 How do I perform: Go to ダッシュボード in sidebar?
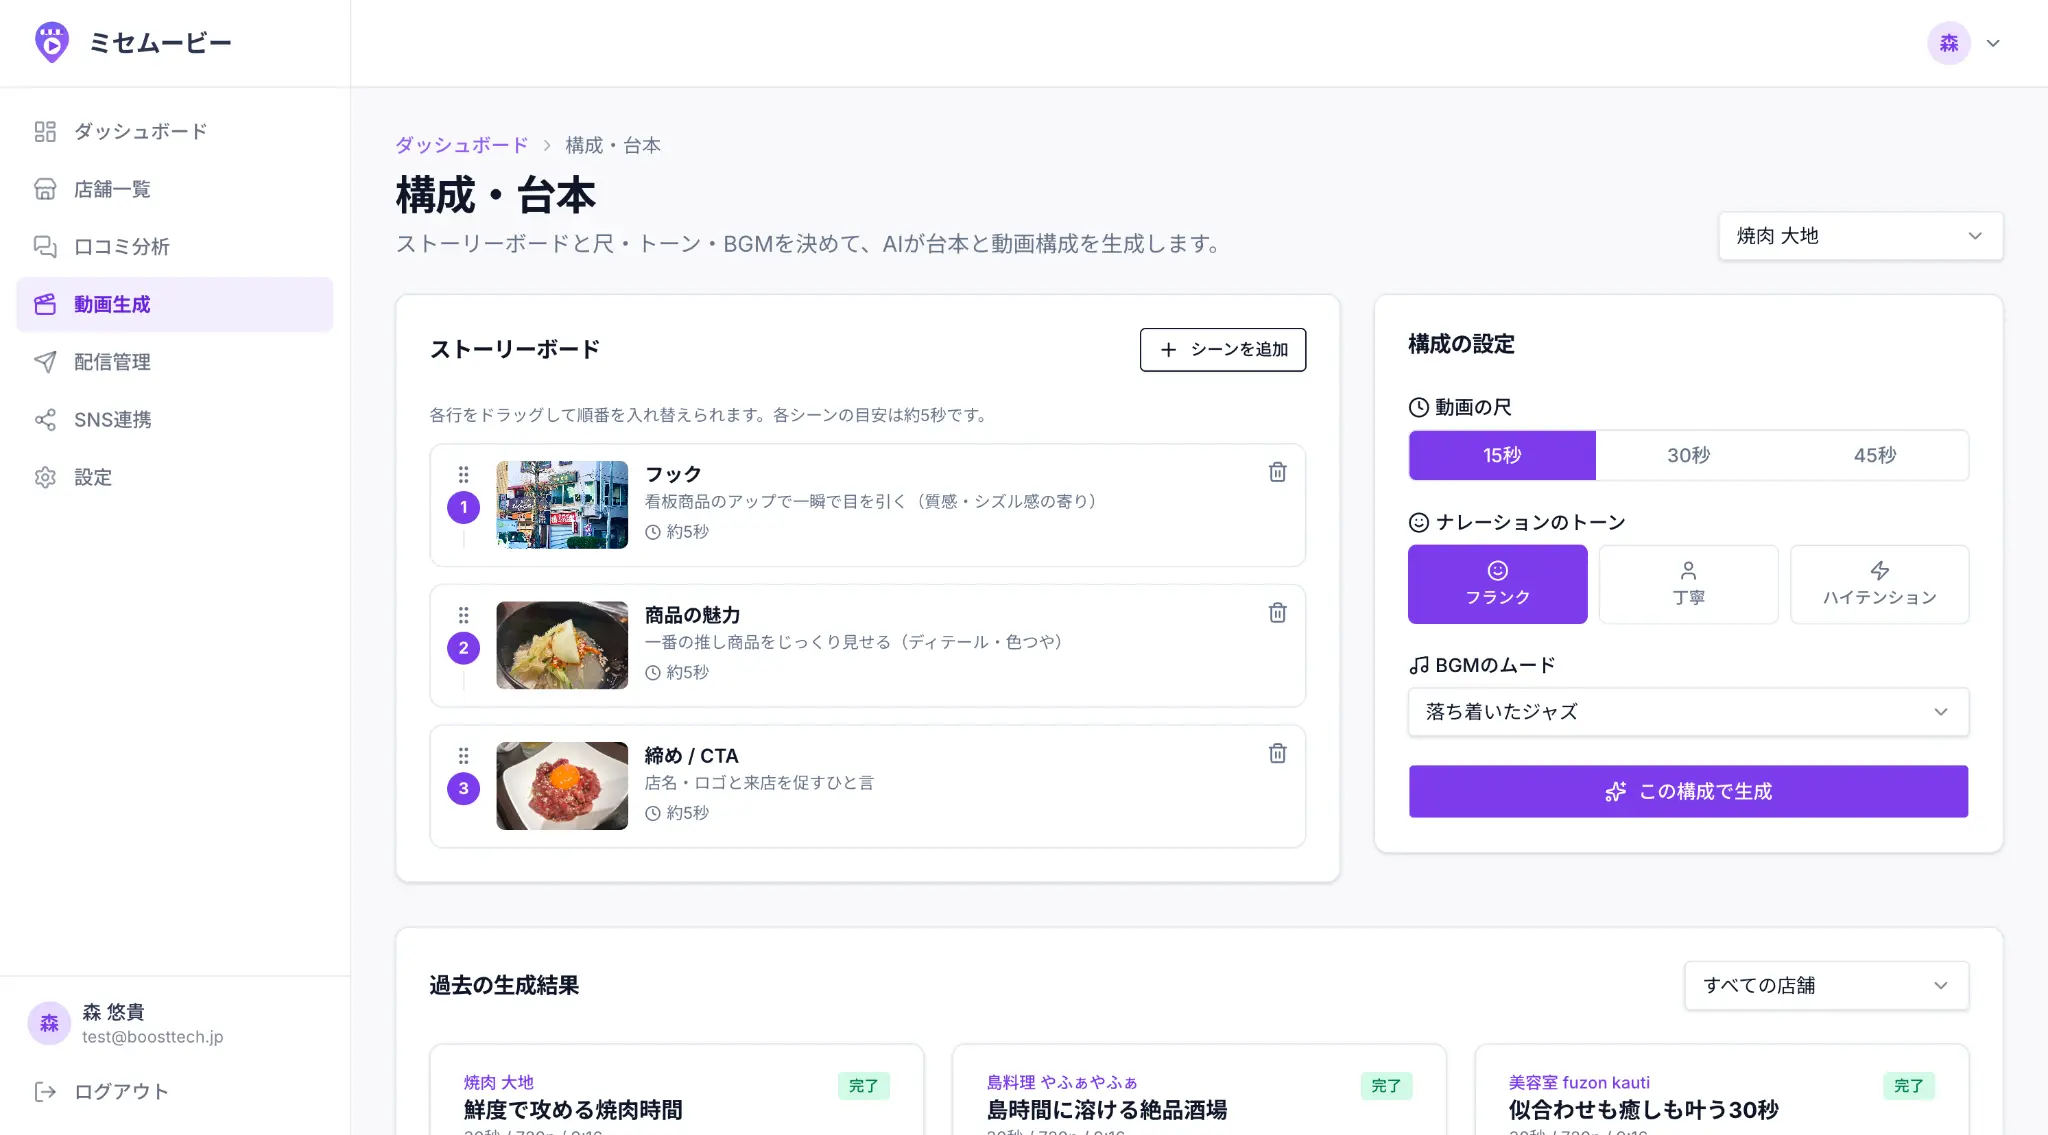[x=175, y=131]
